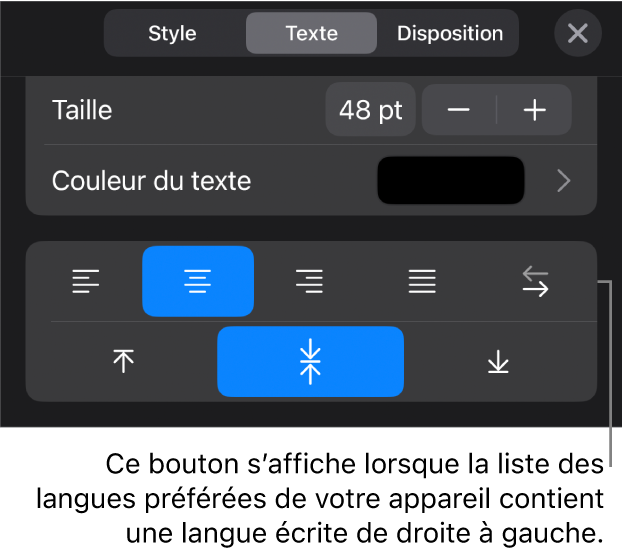Switch to the Style tab

pos(173,33)
